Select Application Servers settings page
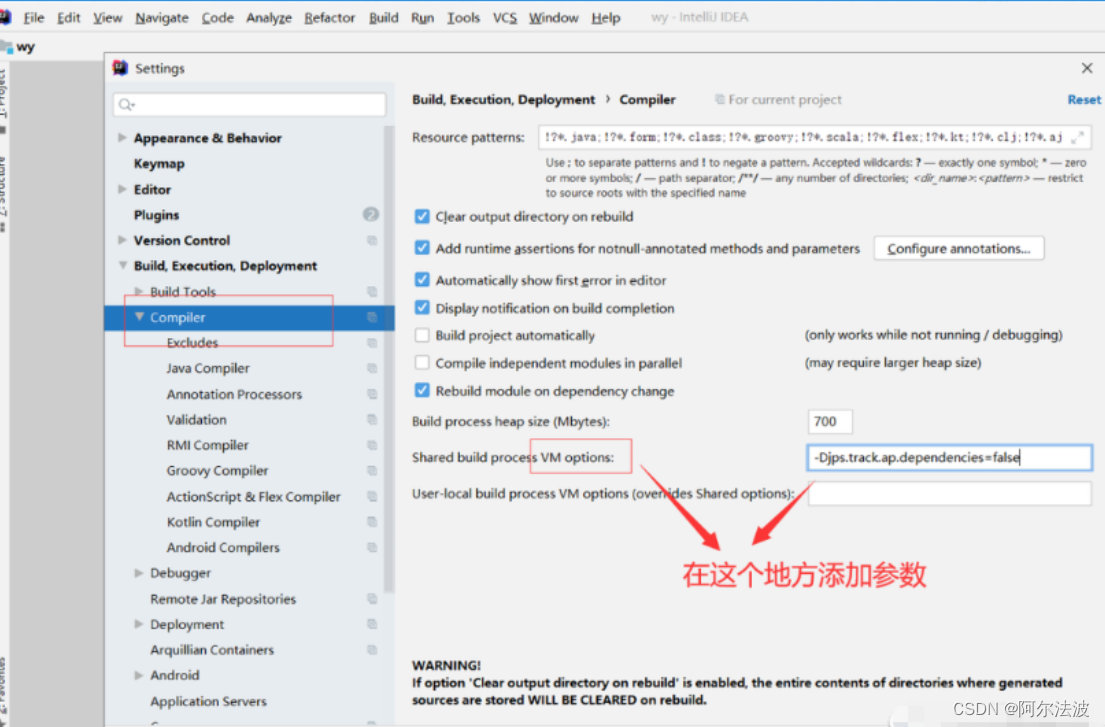The width and height of the screenshot is (1105, 727). (209, 701)
